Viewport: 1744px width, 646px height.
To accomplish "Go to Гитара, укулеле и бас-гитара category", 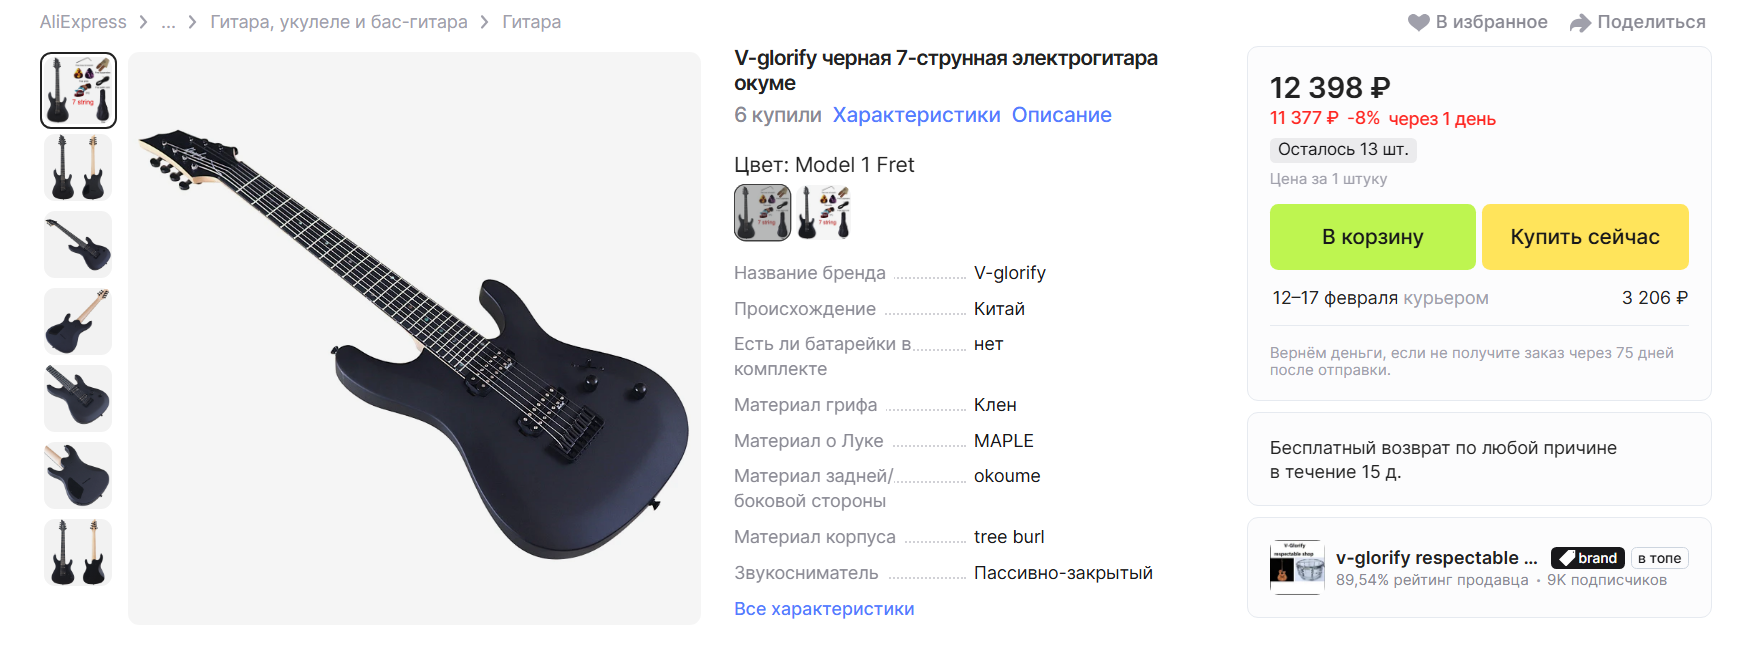I will click(x=339, y=22).
